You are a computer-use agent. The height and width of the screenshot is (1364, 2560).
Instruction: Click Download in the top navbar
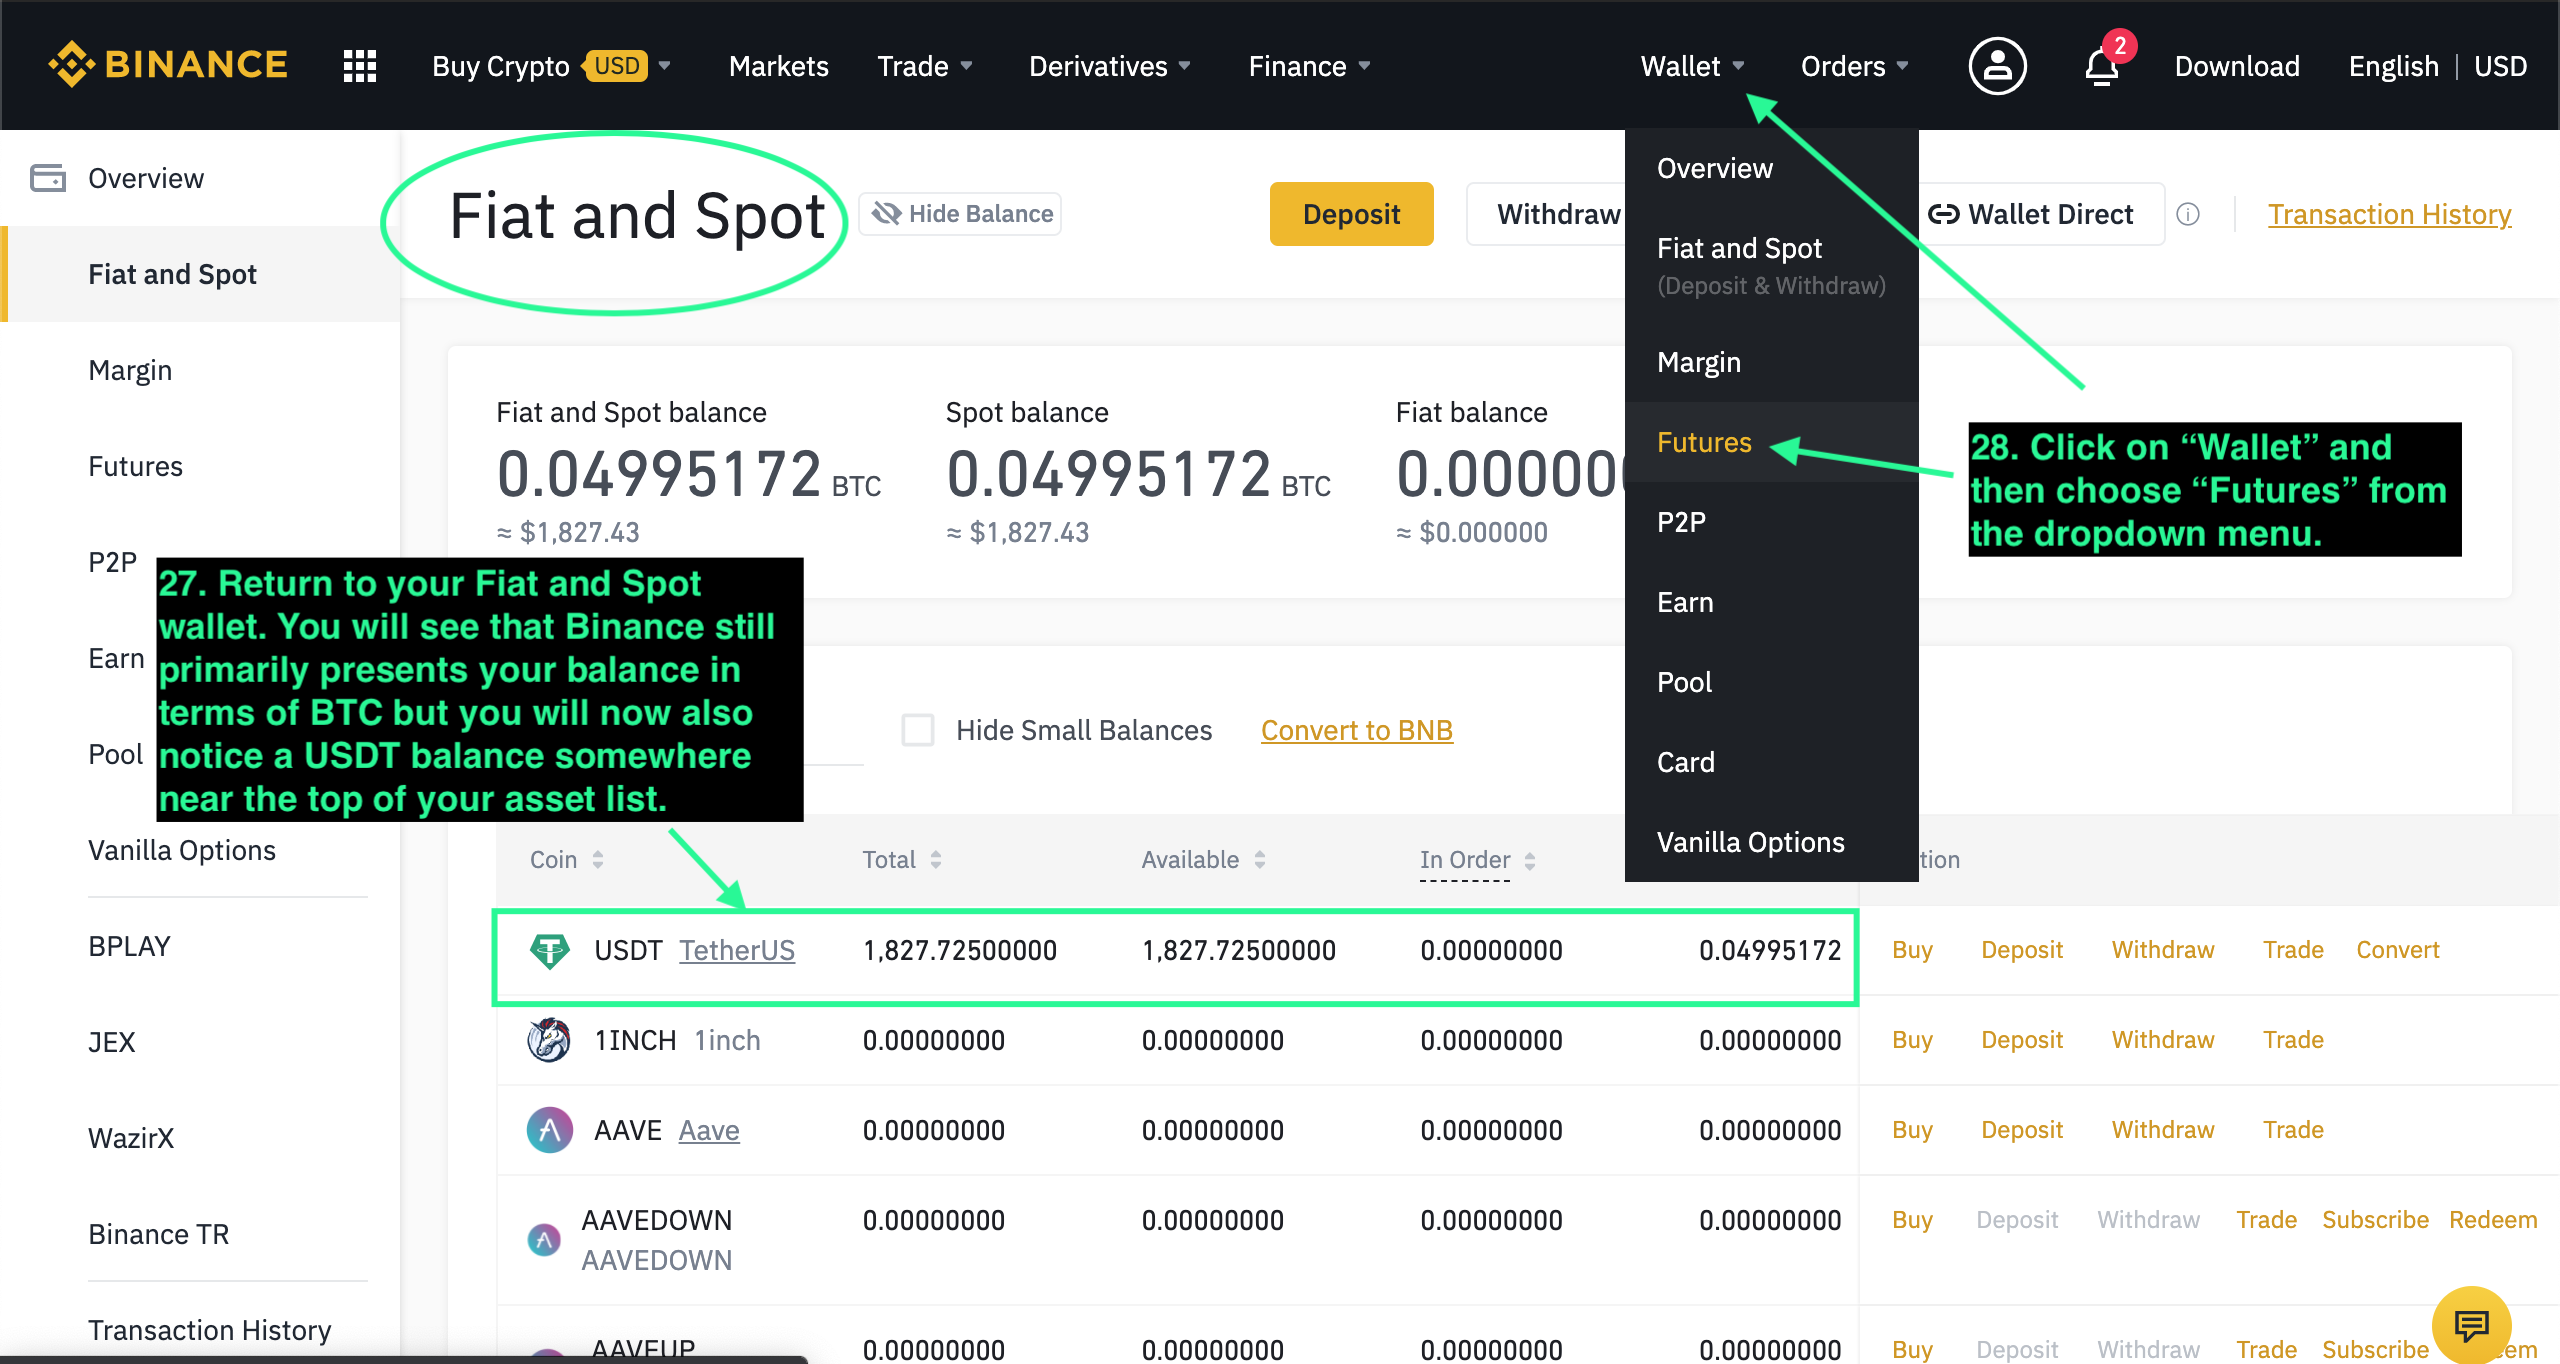[2237, 66]
